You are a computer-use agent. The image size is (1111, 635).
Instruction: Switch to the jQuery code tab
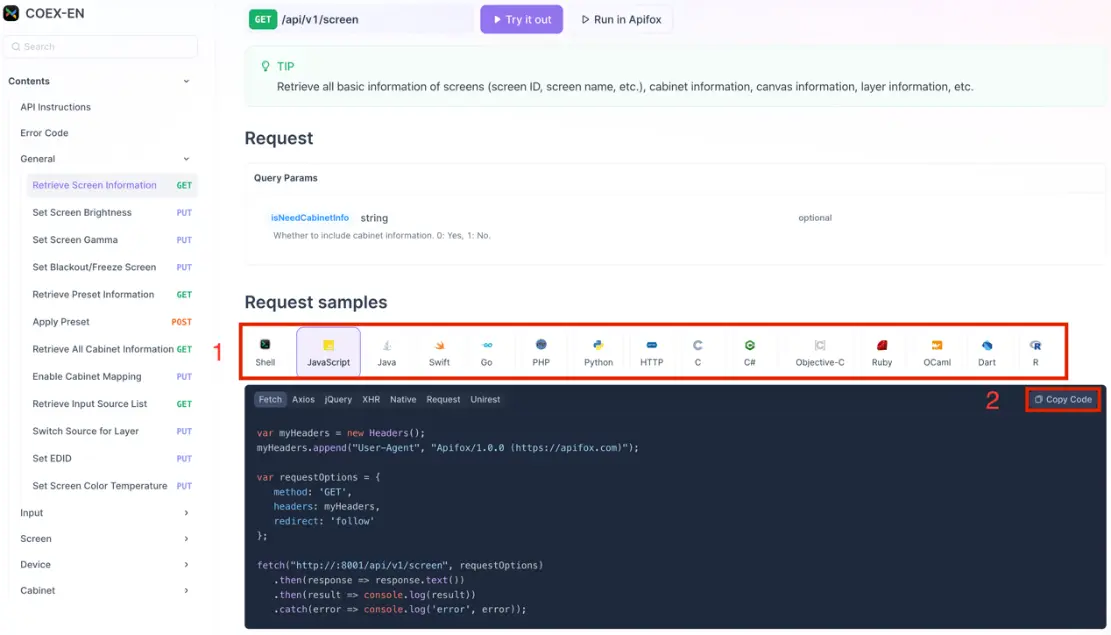point(338,399)
